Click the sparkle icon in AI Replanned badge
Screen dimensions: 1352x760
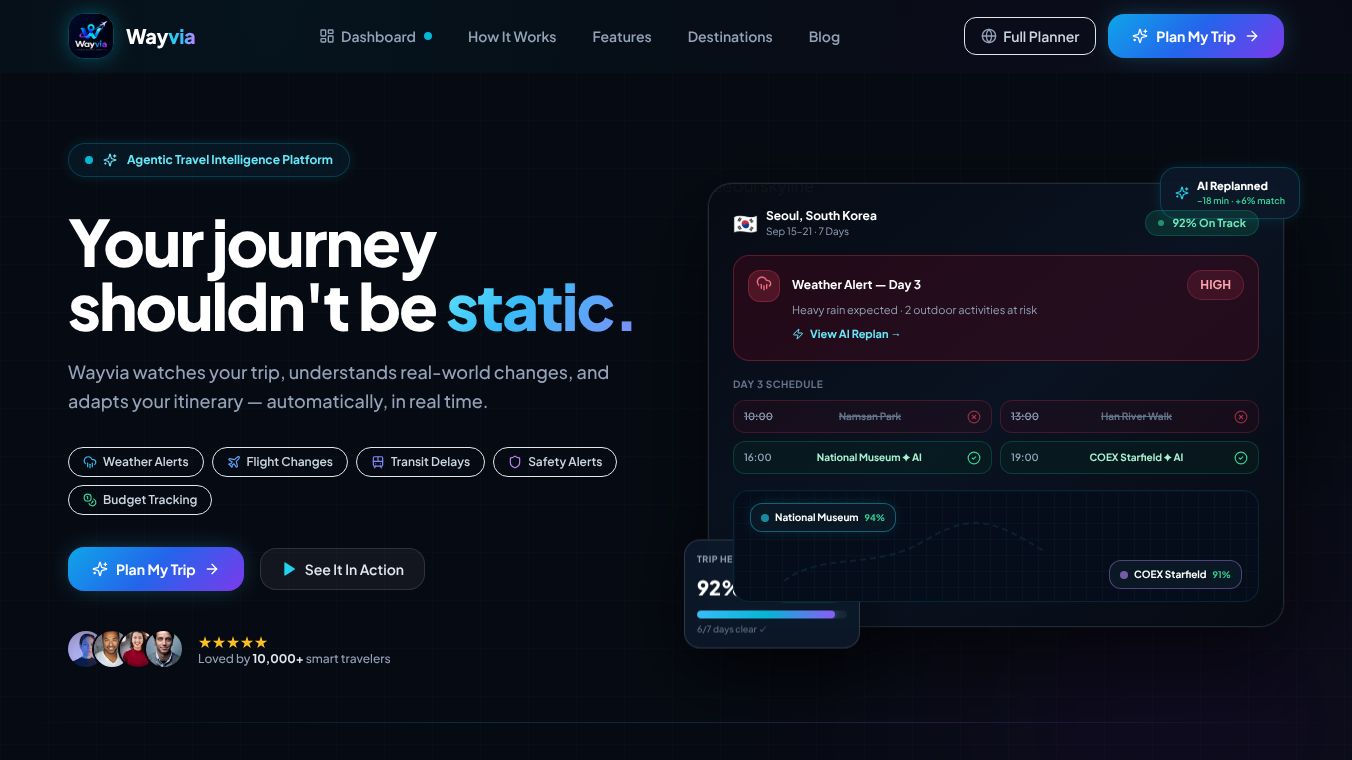(x=1182, y=192)
